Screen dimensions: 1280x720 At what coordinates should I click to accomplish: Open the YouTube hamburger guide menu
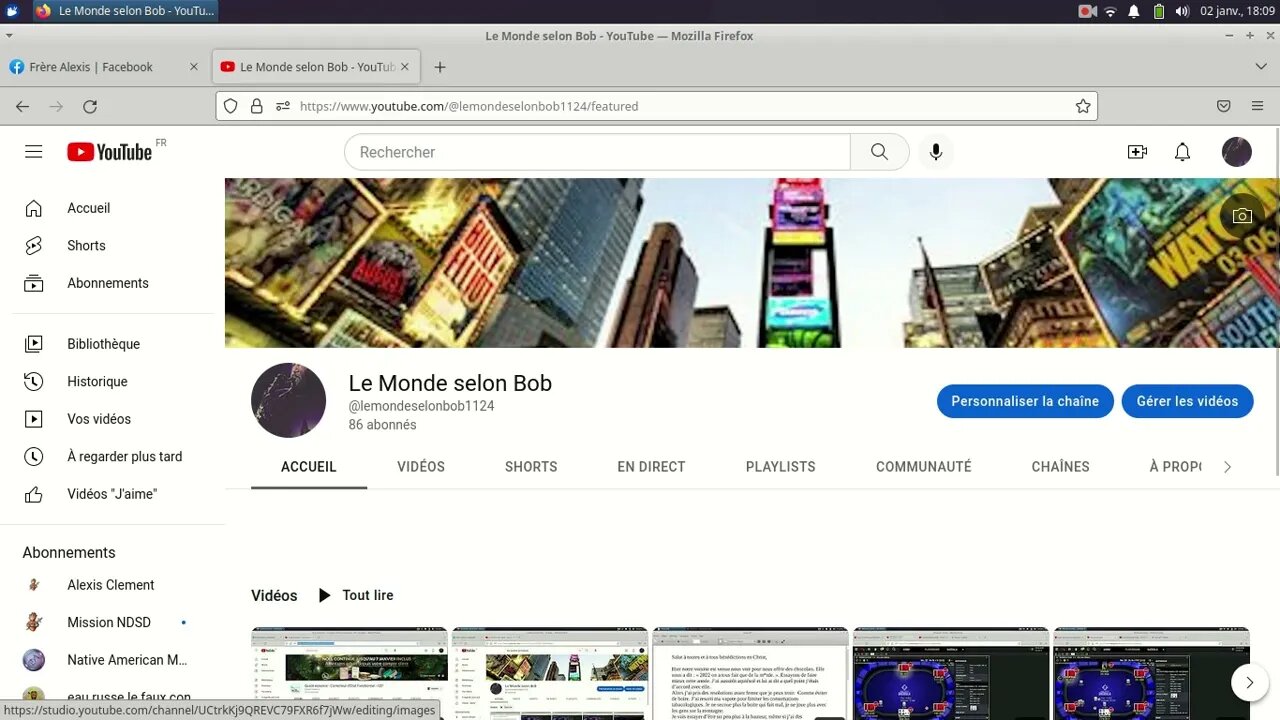(x=34, y=152)
